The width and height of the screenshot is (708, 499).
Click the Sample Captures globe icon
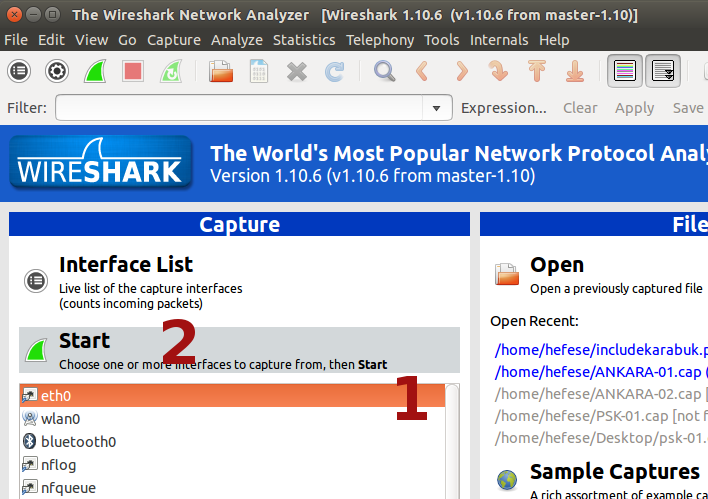pyautogui.click(x=507, y=480)
